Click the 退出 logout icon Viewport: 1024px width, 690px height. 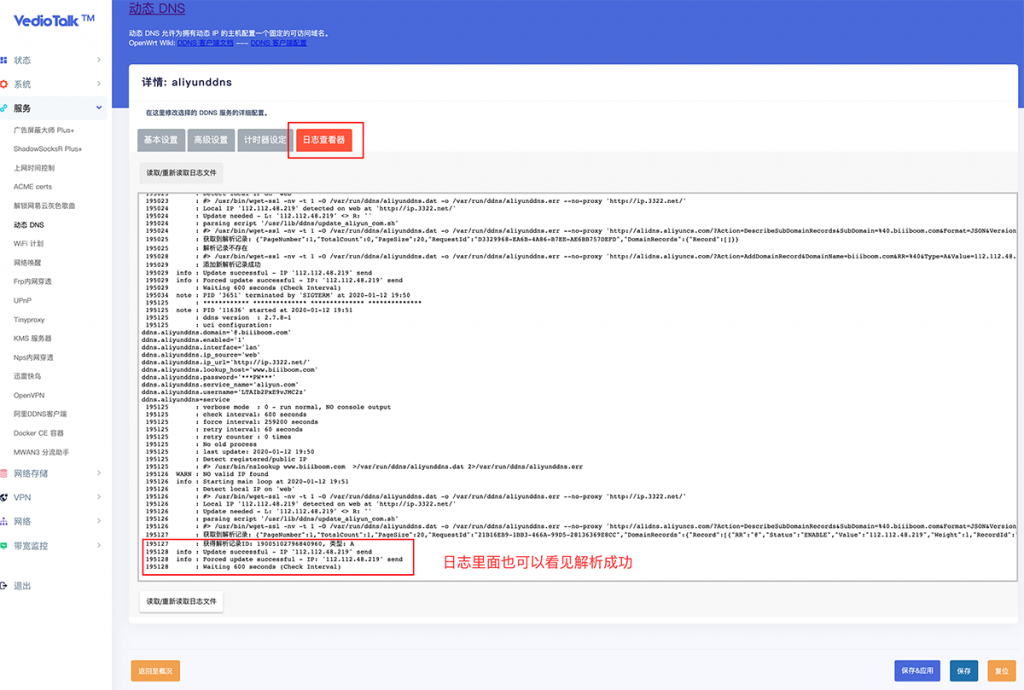point(4,586)
